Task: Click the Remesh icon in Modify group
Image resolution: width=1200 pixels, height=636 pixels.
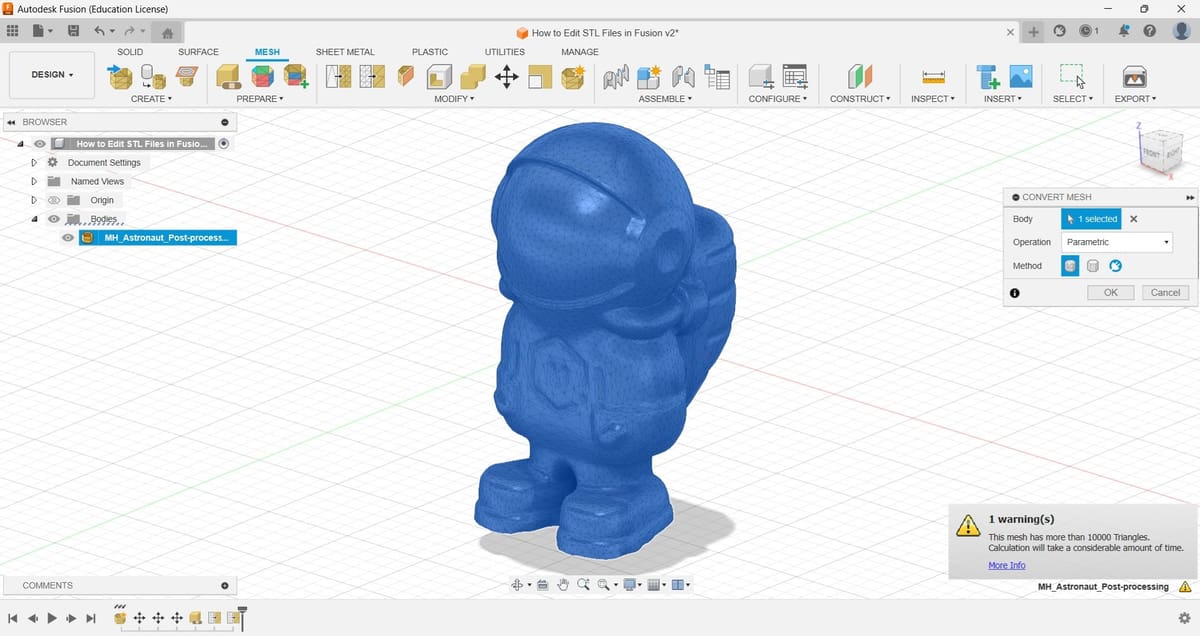Action: click(339, 76)
